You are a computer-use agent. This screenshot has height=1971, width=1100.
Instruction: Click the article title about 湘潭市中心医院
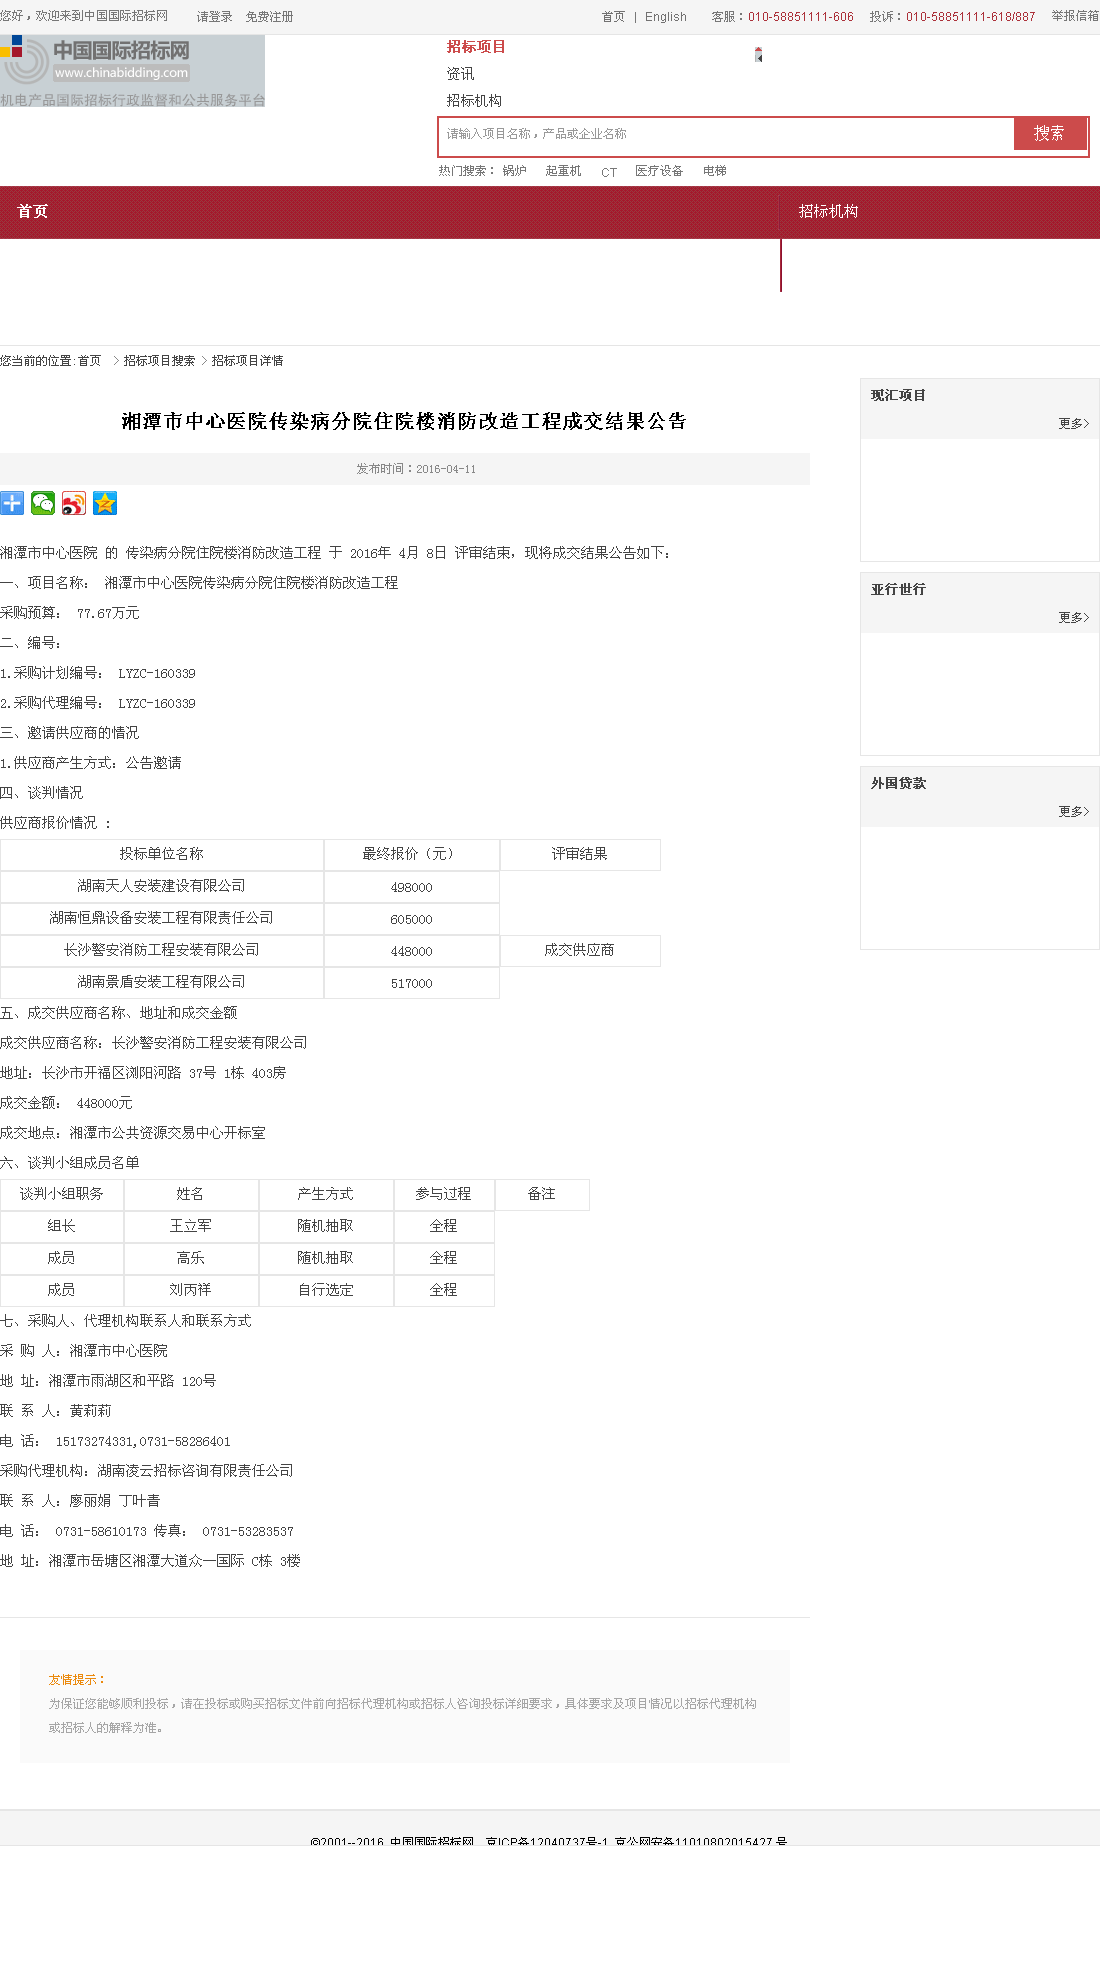tap(404, 421)
